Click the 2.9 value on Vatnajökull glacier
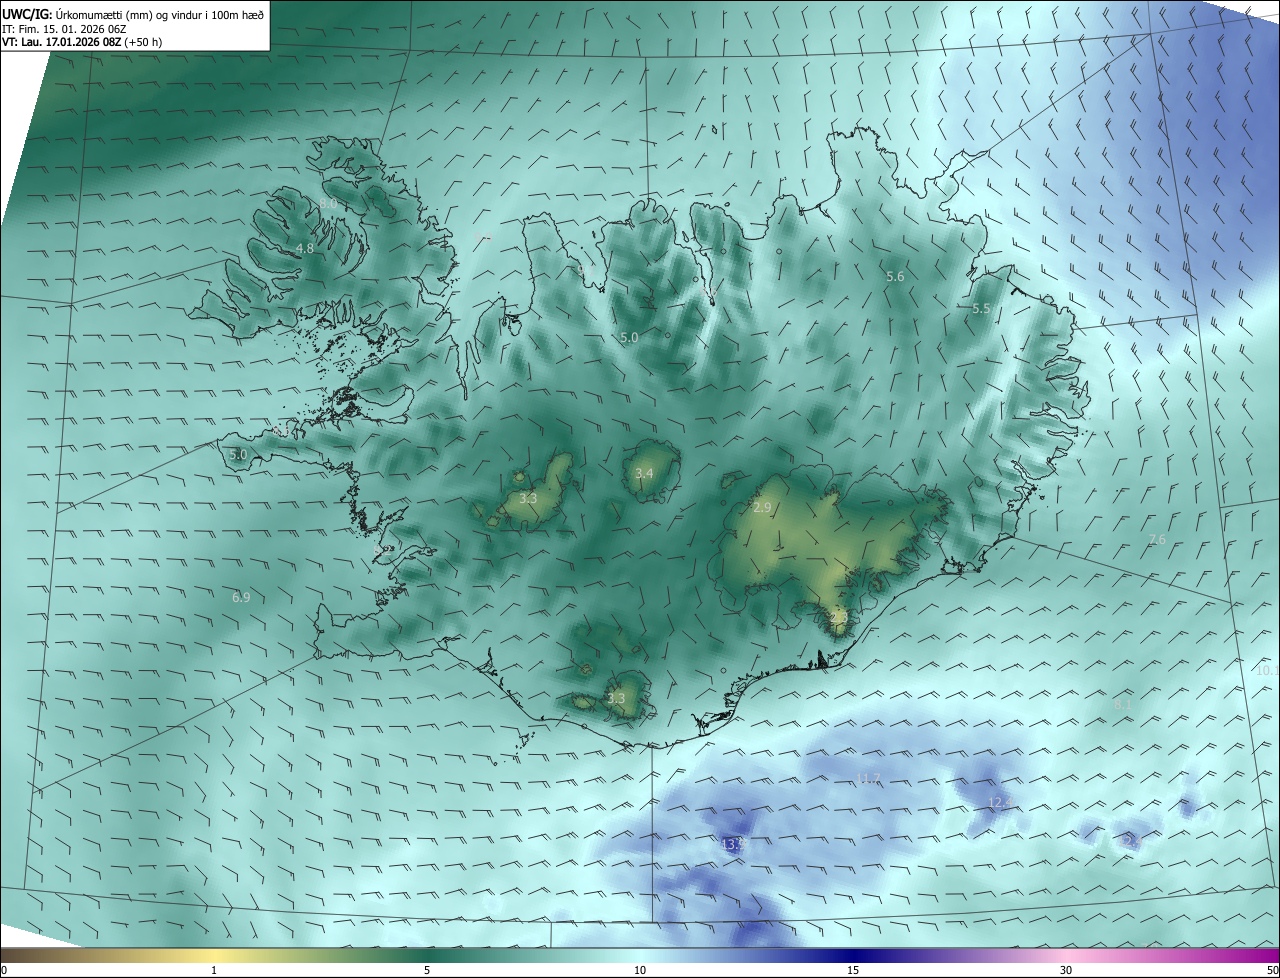The image size is (1280, 978). pyautogui.click(x=762, y=508)
